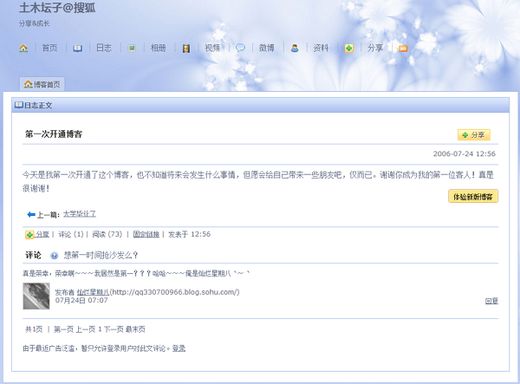Image resolution: width=520 pixels, height=384 pixels.
Task: Click the home house icon in navigation
Action: pyautogui.click(x=23, y=48)
